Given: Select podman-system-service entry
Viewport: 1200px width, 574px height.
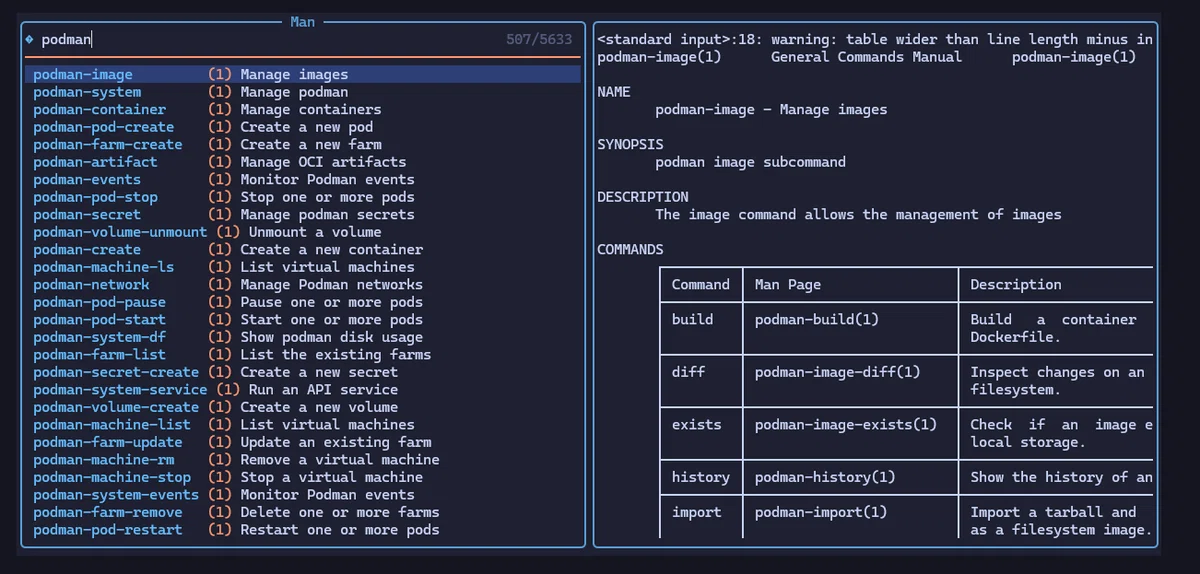Looking at the screenshot, I should [x=302, y=389].
